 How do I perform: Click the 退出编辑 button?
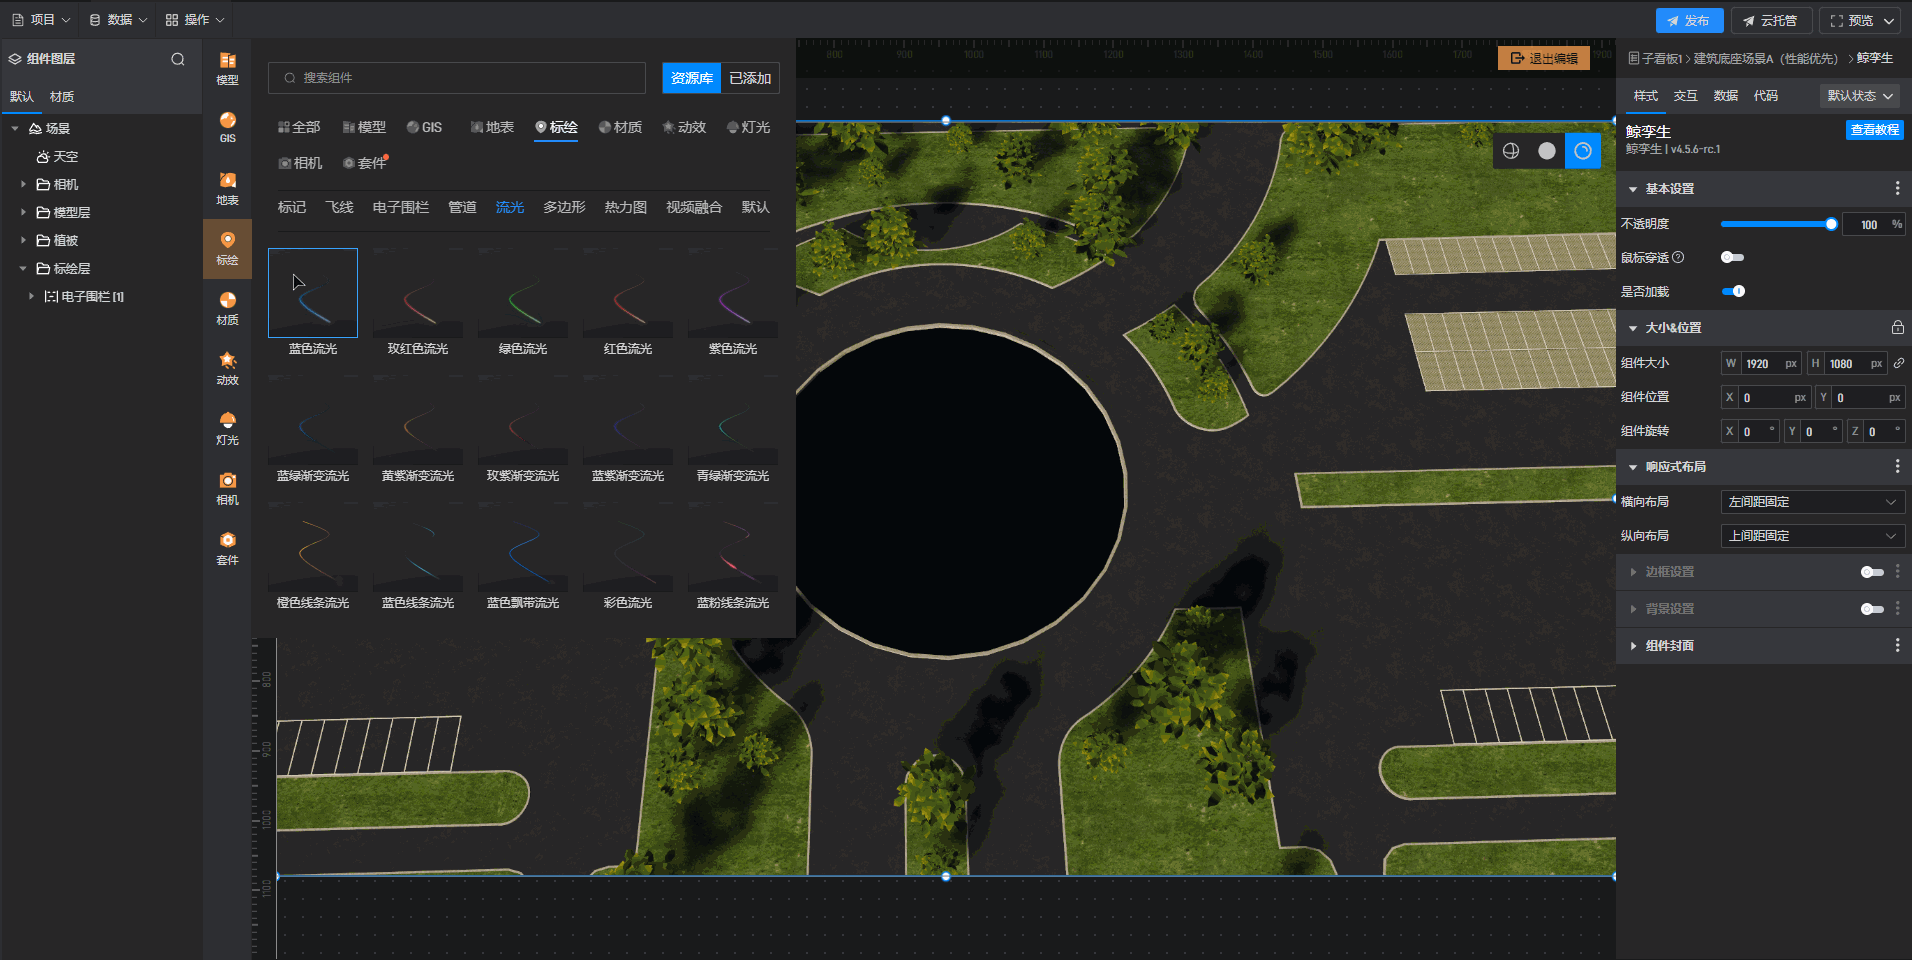pyautogui.click(x=1543, y=59)
